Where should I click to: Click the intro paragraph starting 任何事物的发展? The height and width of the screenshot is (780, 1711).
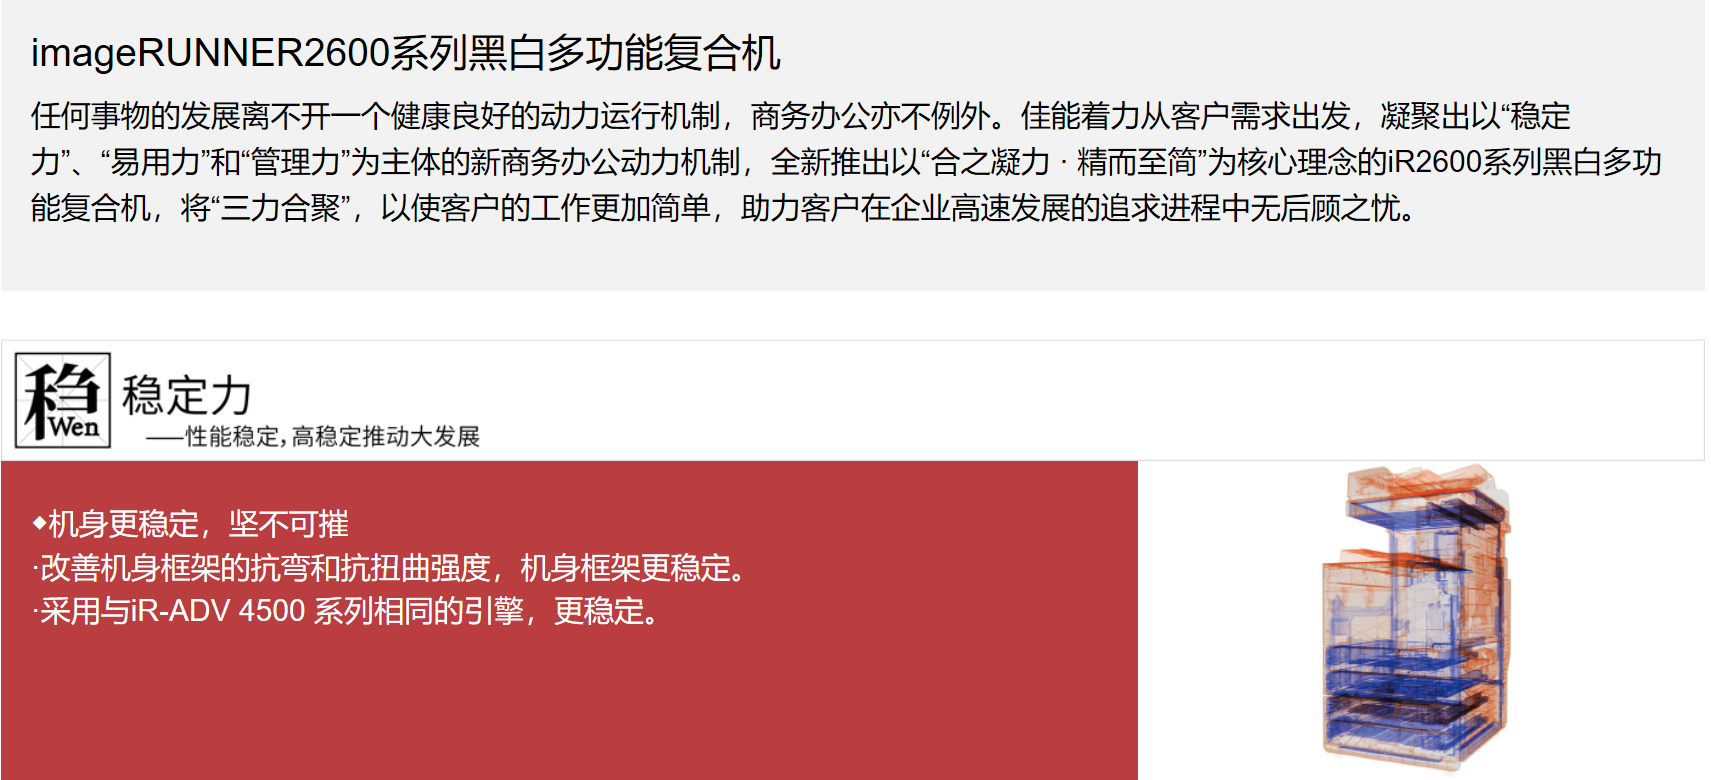846,162
